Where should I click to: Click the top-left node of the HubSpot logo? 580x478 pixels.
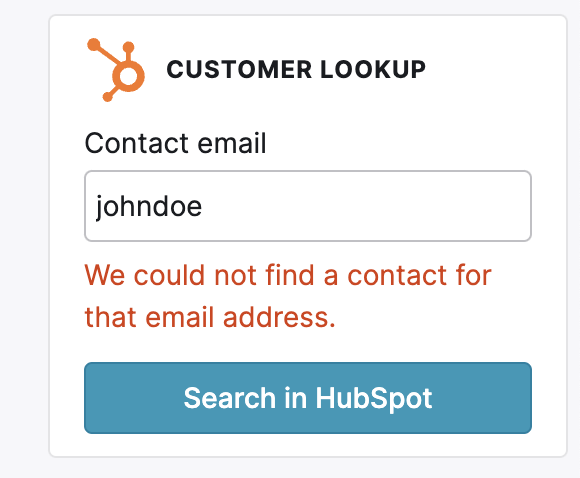click(94, 44)
